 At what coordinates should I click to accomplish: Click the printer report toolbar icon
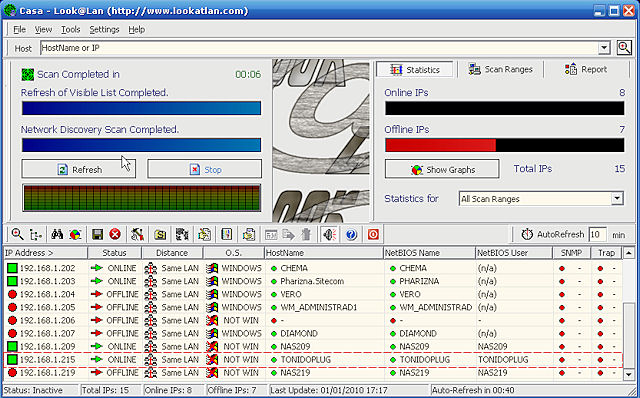pyautogui.click(x=249, y=234)
